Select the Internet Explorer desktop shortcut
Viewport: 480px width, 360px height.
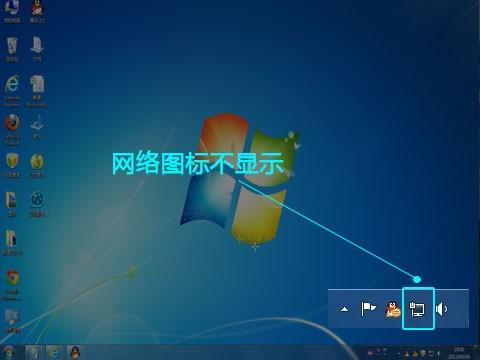pos(12,90)
